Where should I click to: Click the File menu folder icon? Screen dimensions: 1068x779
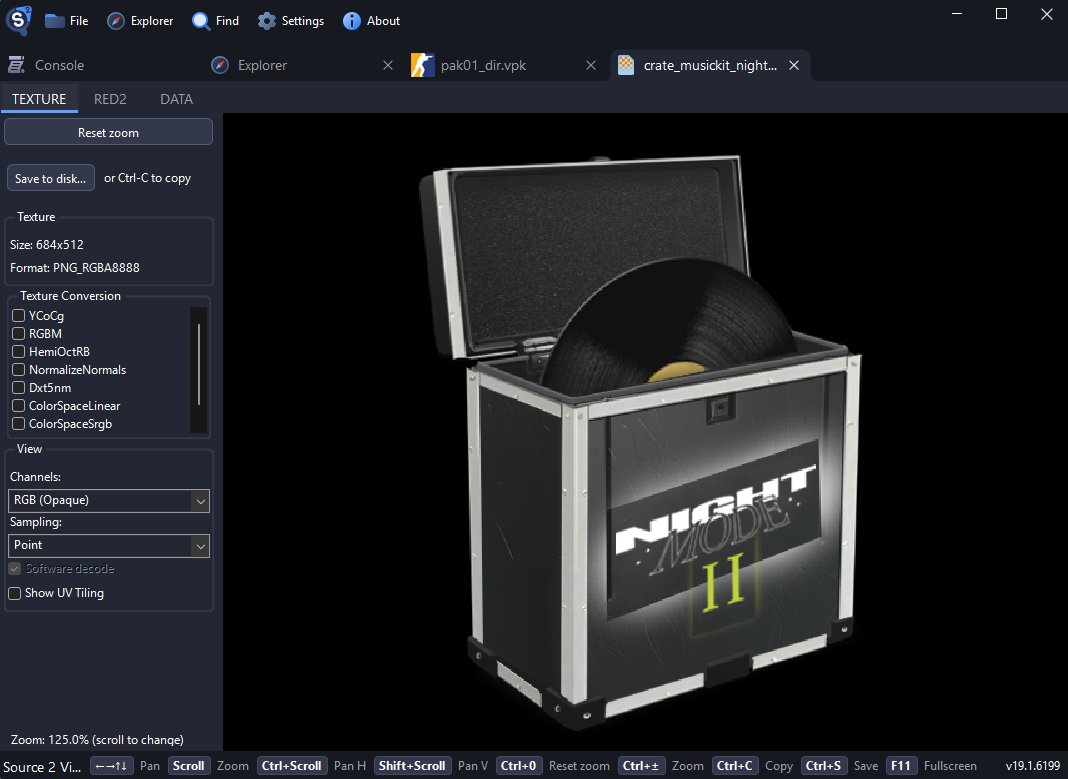point(54,21)
